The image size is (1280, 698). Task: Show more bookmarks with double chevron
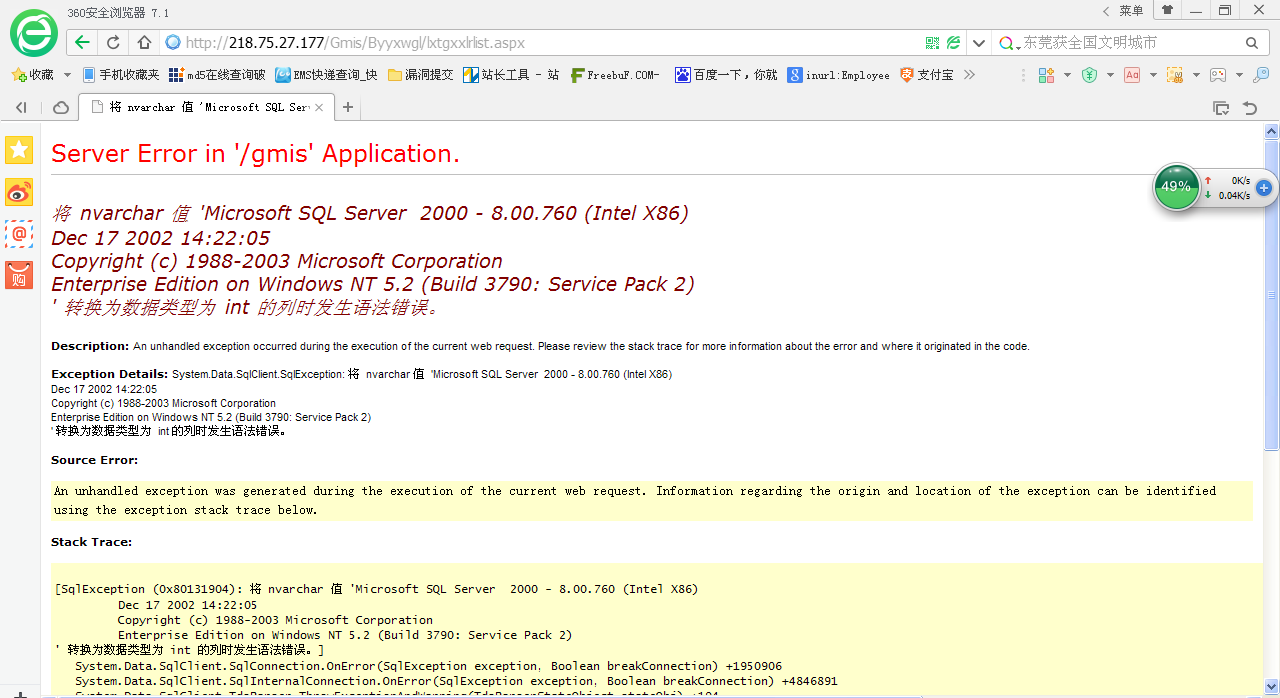click(969, 75)
